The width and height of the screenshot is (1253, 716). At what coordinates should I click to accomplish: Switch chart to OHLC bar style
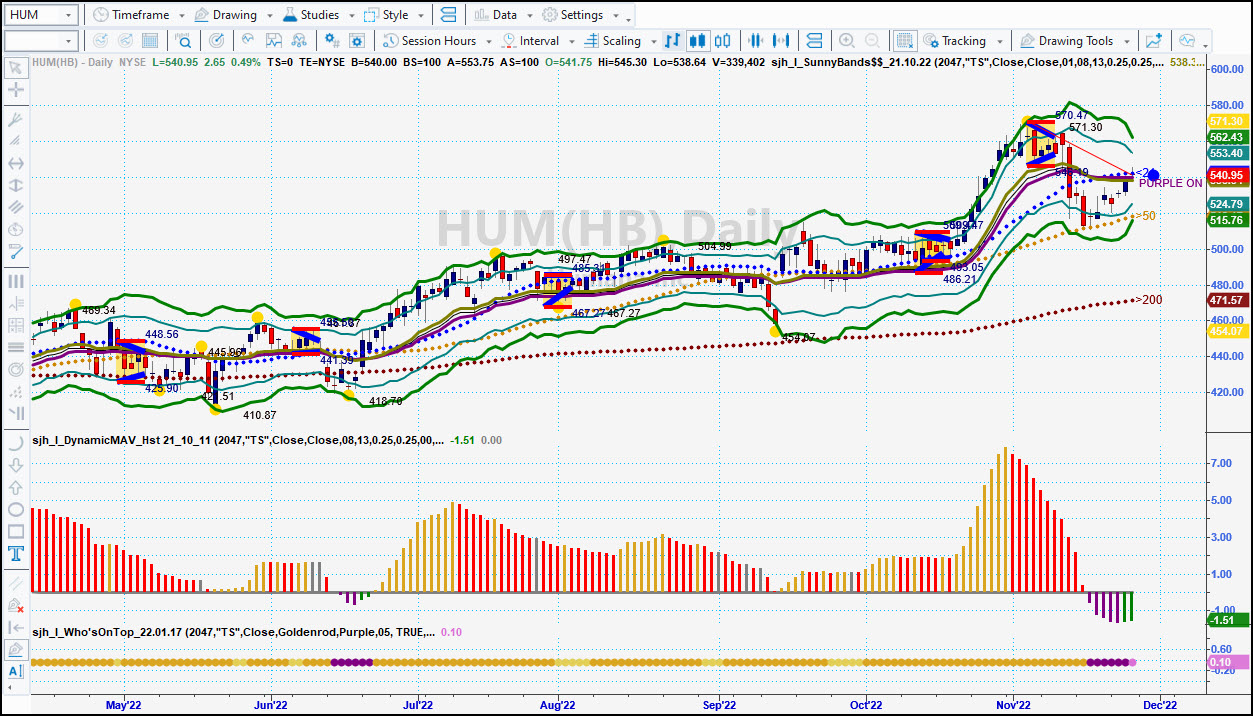672,41
